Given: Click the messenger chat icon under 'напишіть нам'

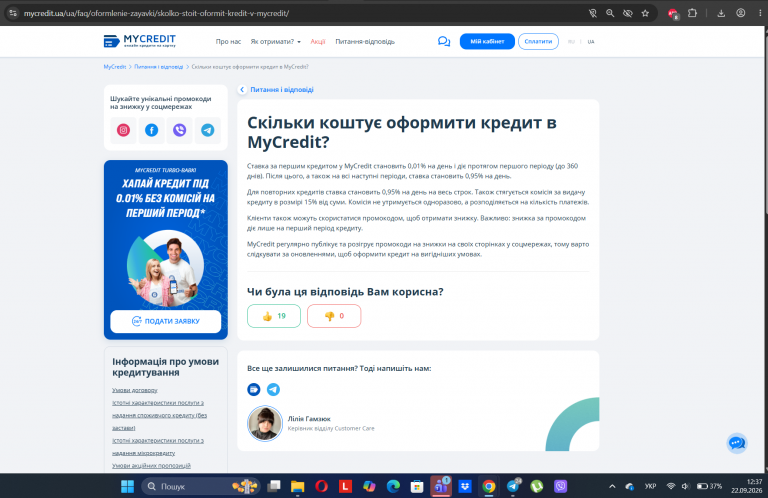Looking at the screenshot, I should [254, 389].
